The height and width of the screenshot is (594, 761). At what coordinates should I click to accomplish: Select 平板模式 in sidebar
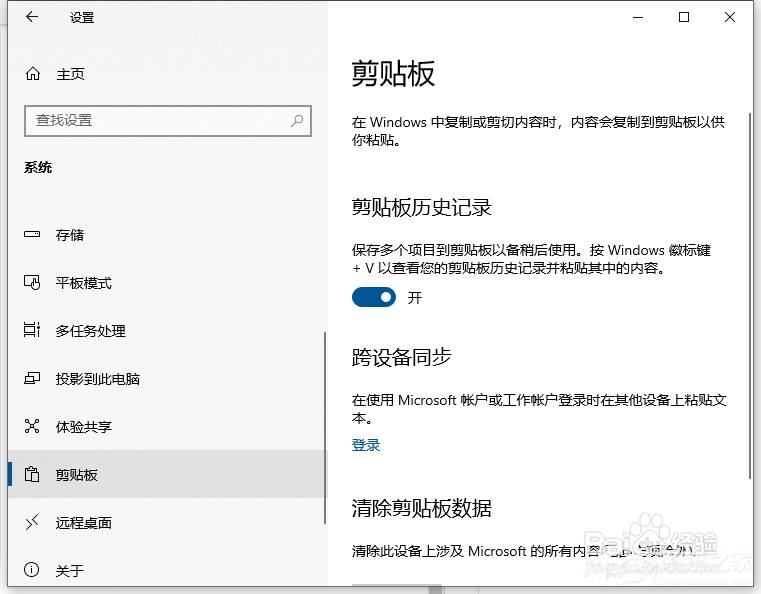(165, 282)
